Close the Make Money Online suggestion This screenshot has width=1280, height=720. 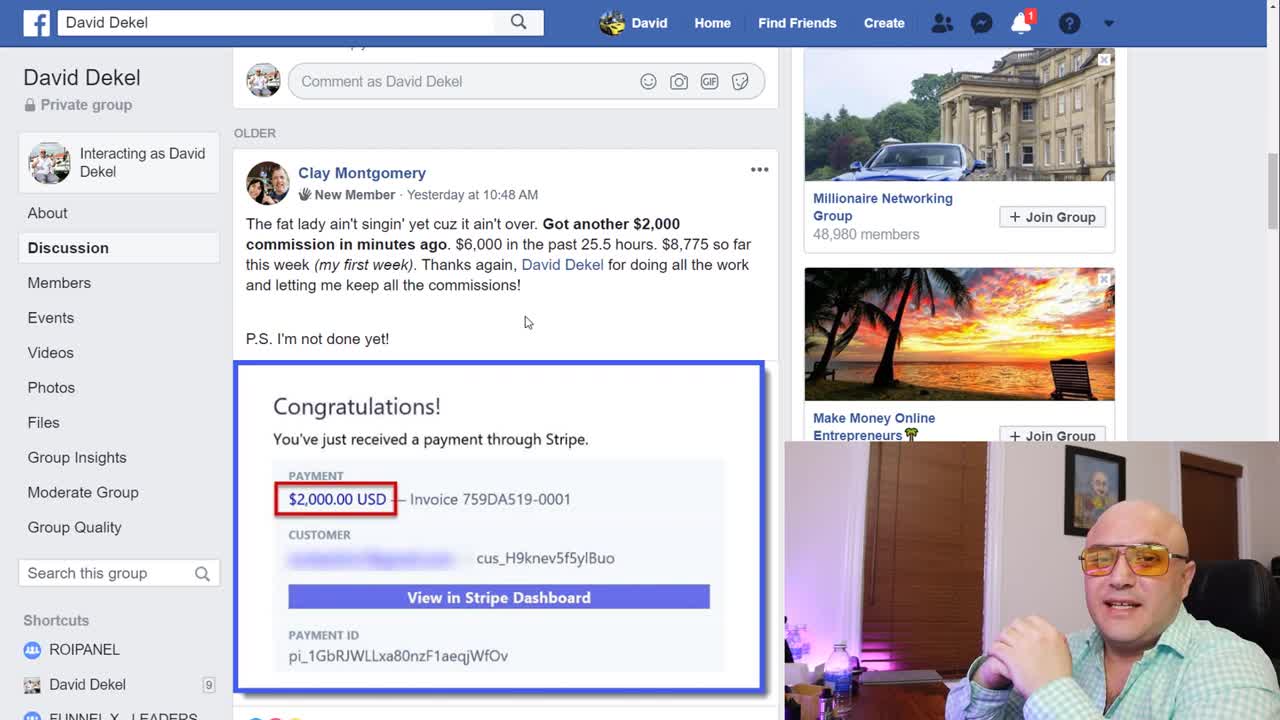coord(1104,280)
